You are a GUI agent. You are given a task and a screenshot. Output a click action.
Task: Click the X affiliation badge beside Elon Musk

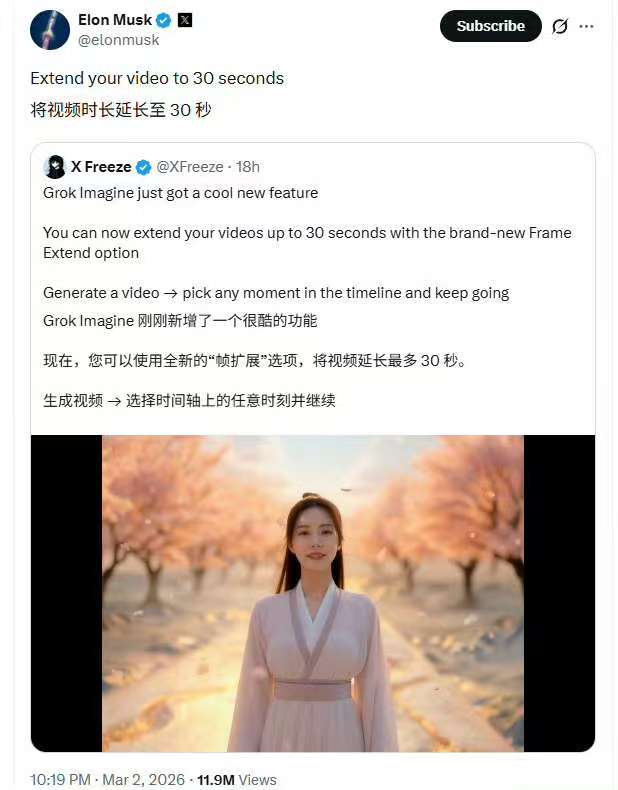point(185,20)
